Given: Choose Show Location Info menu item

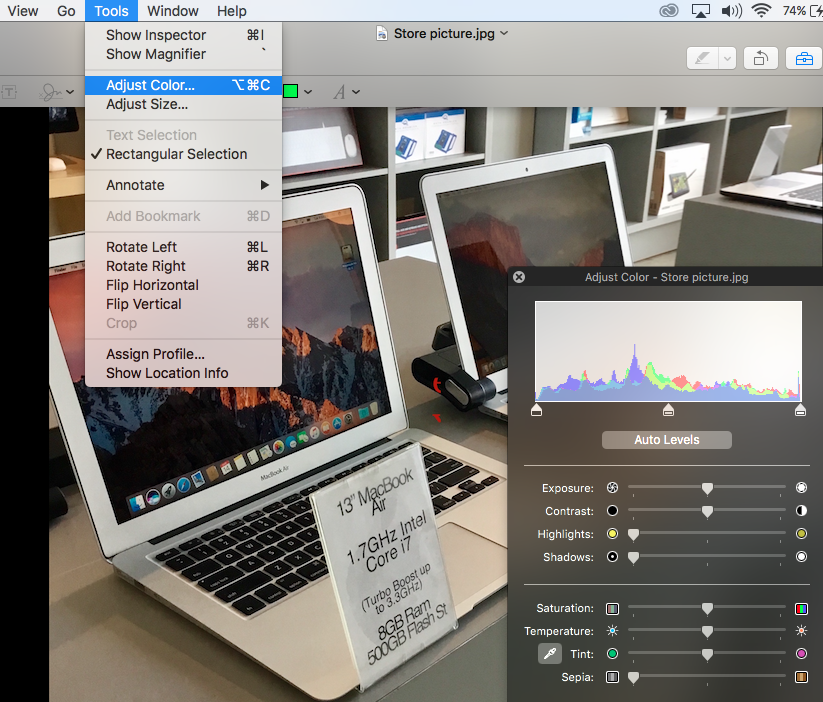Looking at the screenshot, I should tap(183, 373).
